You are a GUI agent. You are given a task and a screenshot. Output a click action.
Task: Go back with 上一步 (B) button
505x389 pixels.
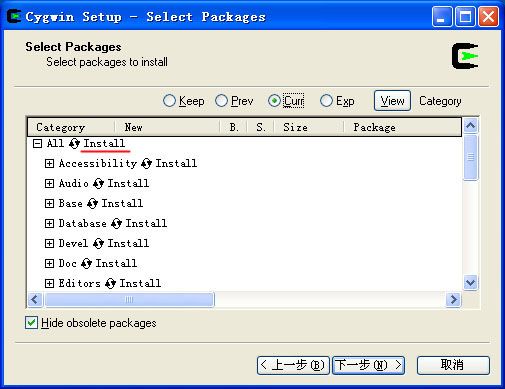click(293, 365)
